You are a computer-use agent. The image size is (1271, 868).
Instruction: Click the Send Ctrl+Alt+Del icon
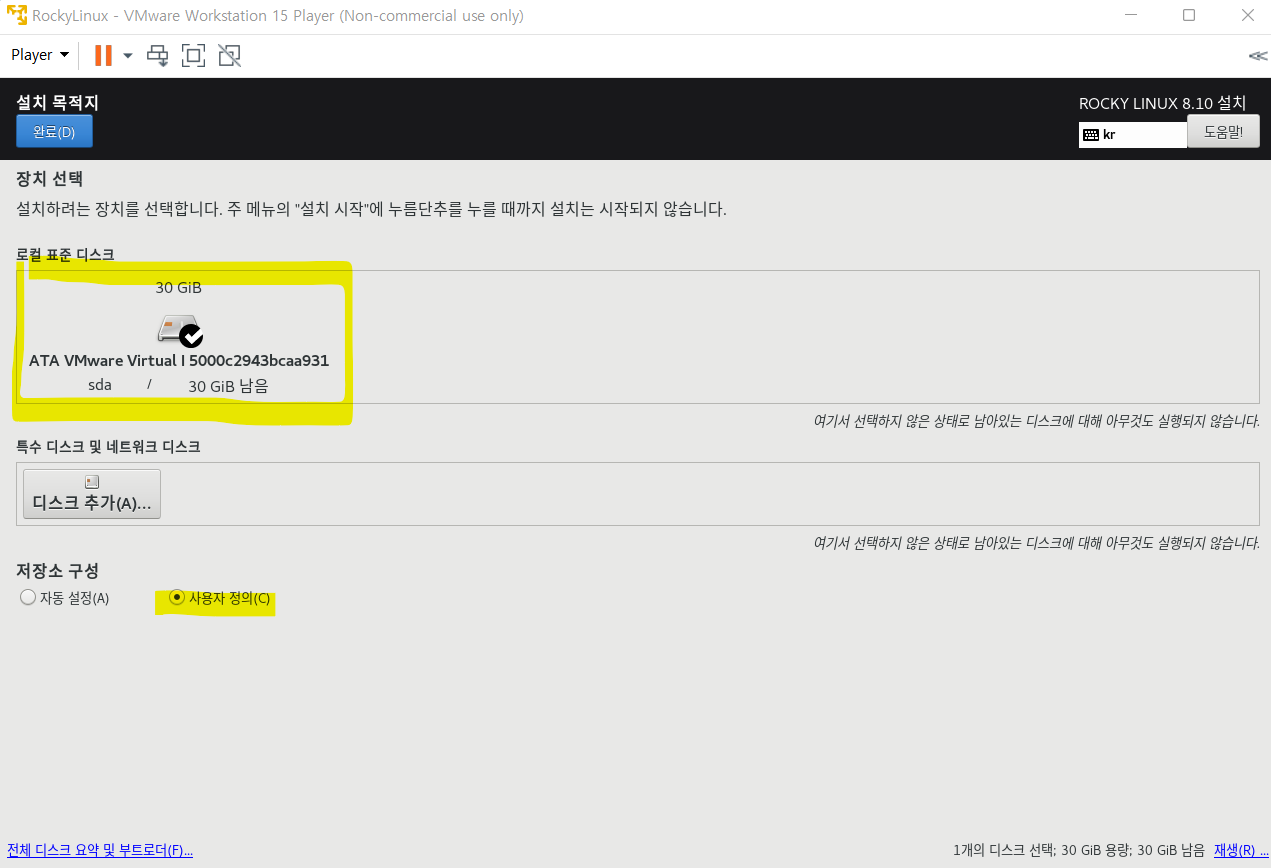[158, 55]
